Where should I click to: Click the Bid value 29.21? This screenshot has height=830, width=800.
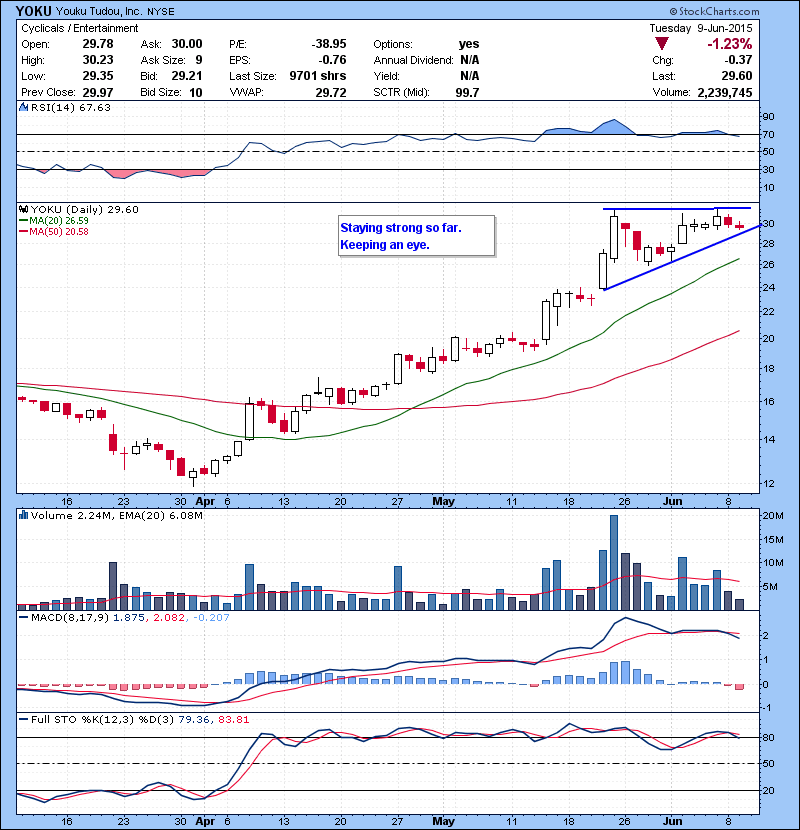tap(186, 76)
